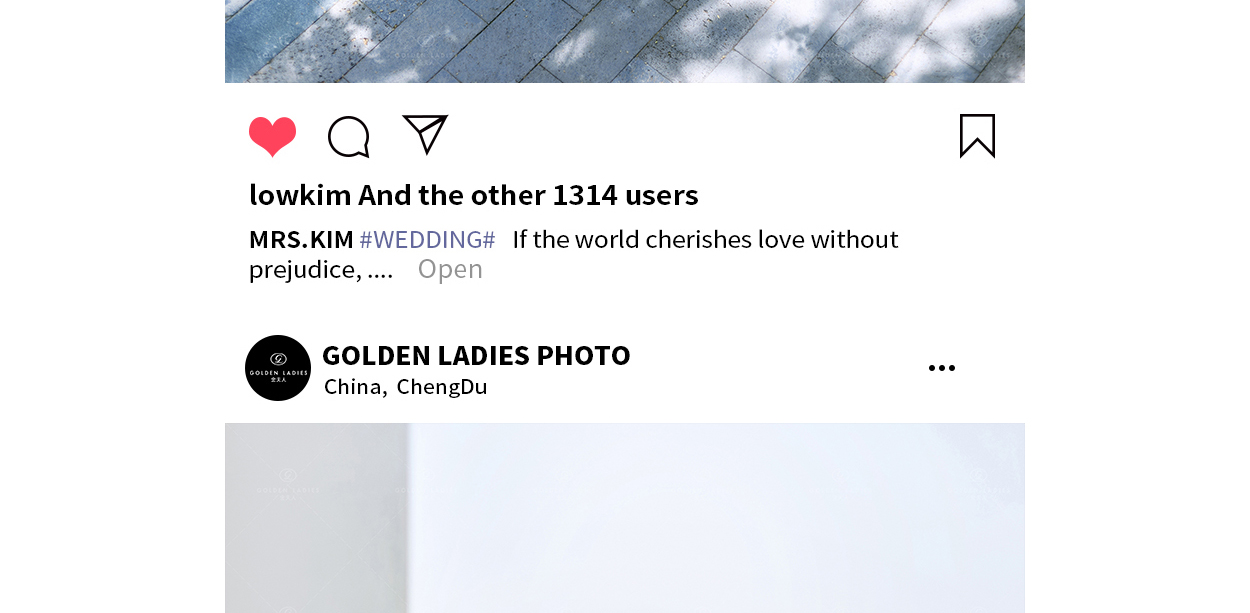This screenshot has height=613, width=1250.
Task: Open the stone pavement photo above the heart
Action: pyautogui.click(x=625, y=41)
